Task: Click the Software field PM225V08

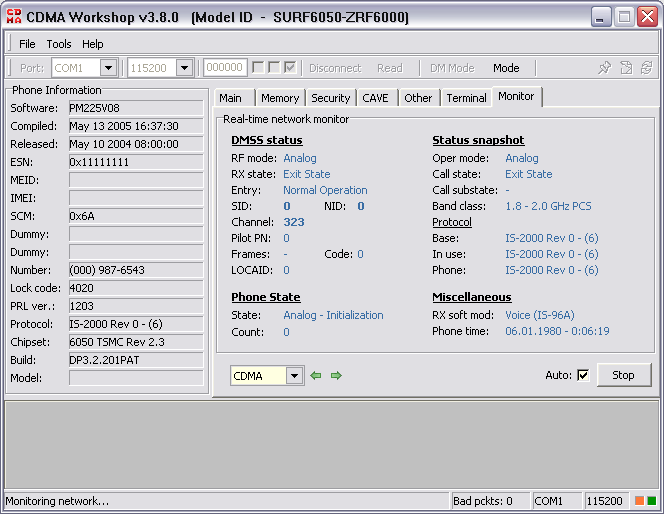Action: click(136, 108)
